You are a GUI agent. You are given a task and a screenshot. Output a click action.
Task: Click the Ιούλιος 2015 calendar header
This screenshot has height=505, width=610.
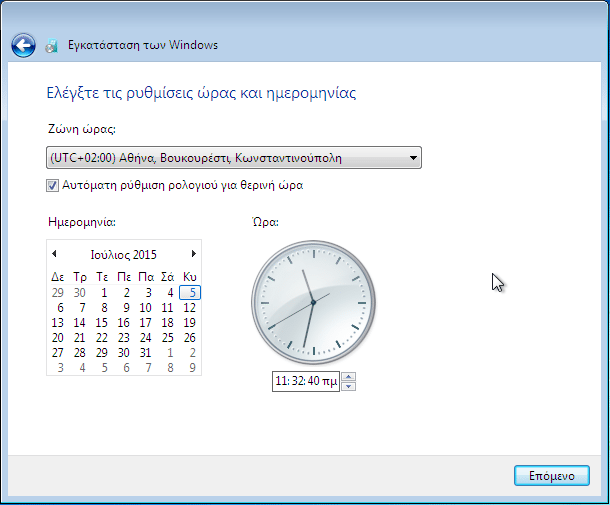(x=124, y=254)
